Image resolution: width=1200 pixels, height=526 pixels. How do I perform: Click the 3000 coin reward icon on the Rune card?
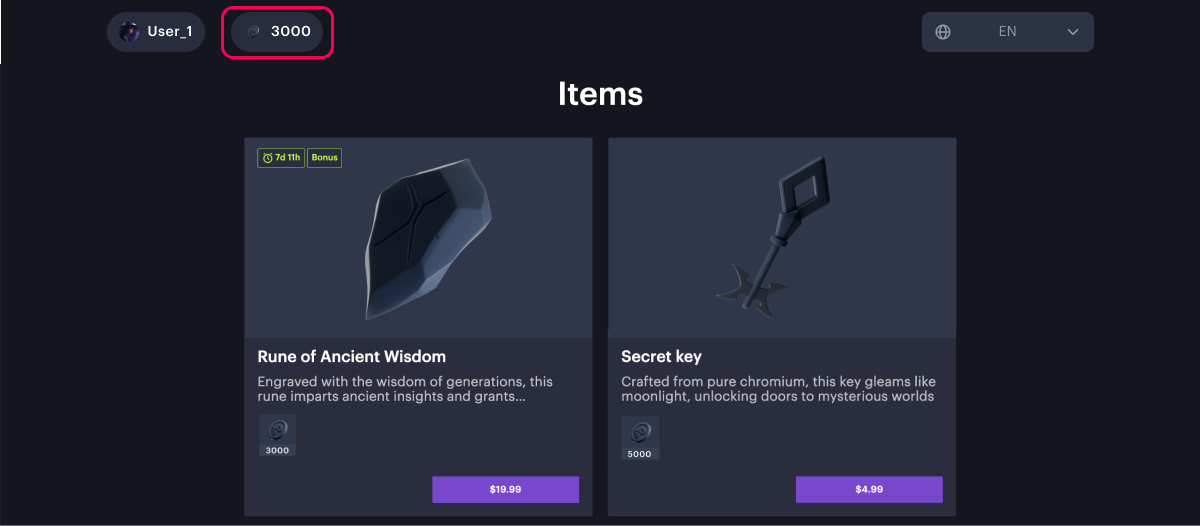[x=277, y=431]
